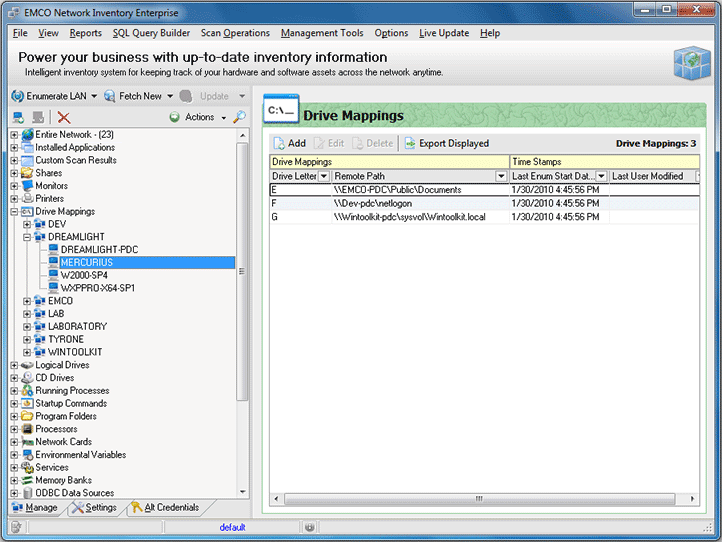
Task: Click the Network Cards tree icon
Action: 27,442
